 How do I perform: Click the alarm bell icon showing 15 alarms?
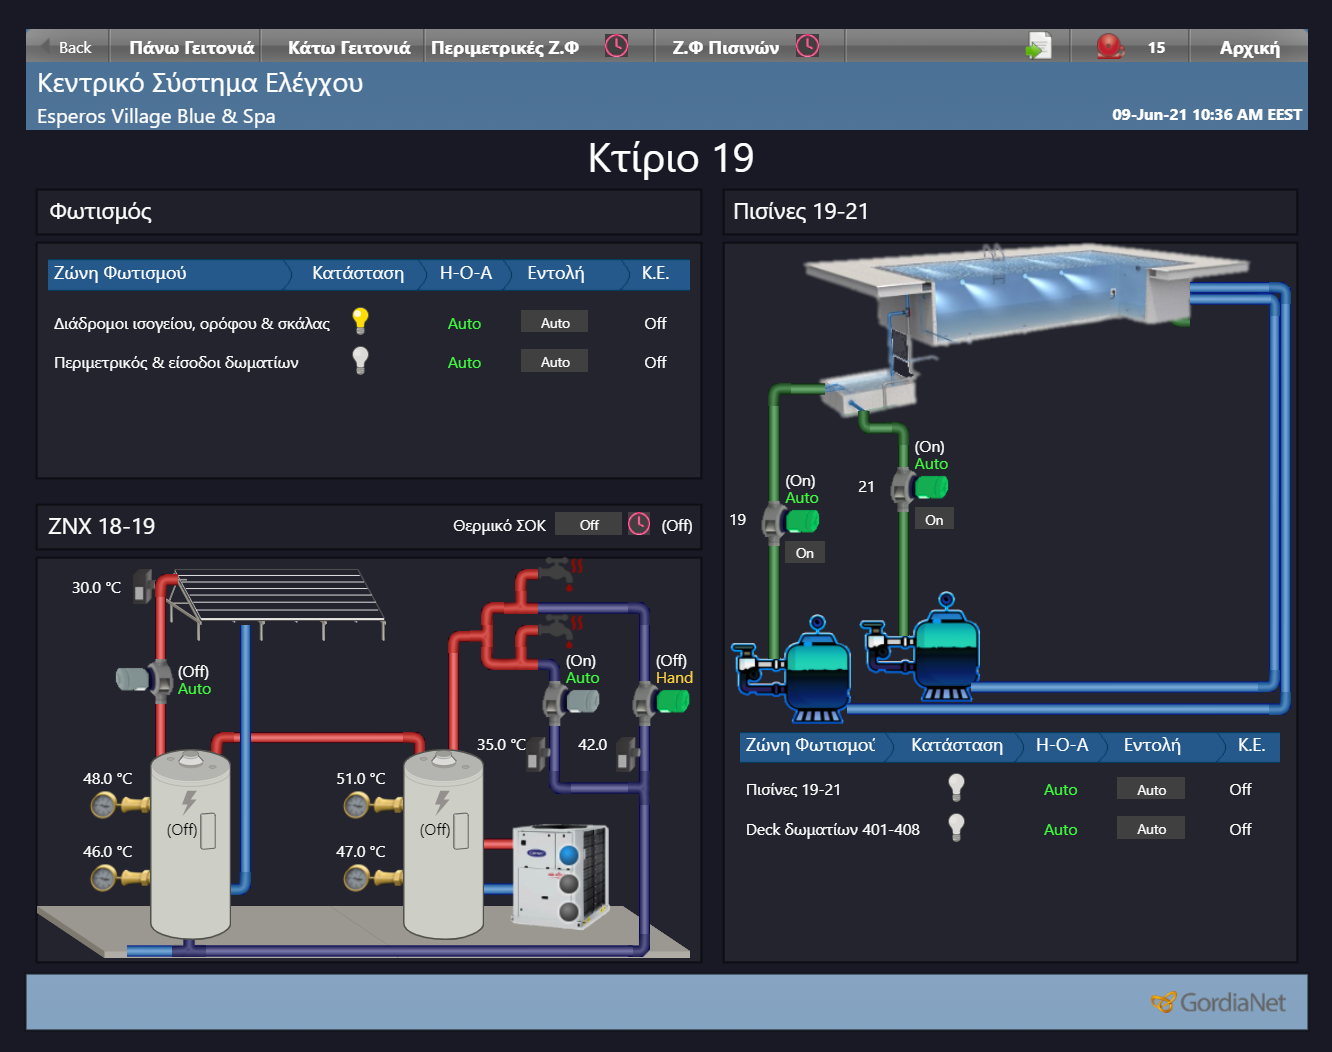pyautogui.click(x=1112, y=45)
